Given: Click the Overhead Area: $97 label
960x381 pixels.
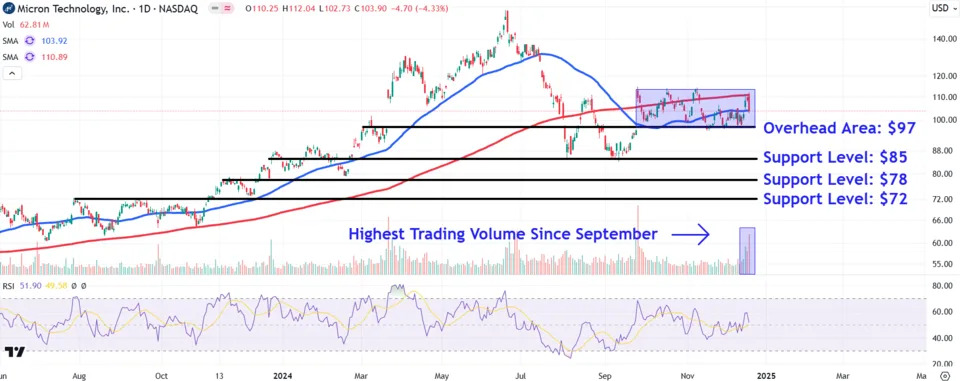Looking at the screenshot, I should [x=839, y=128].
